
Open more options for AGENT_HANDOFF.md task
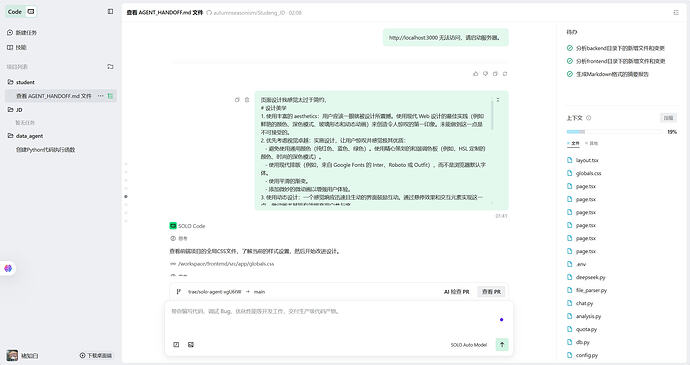pyautogui.click(x=101, y=96)
